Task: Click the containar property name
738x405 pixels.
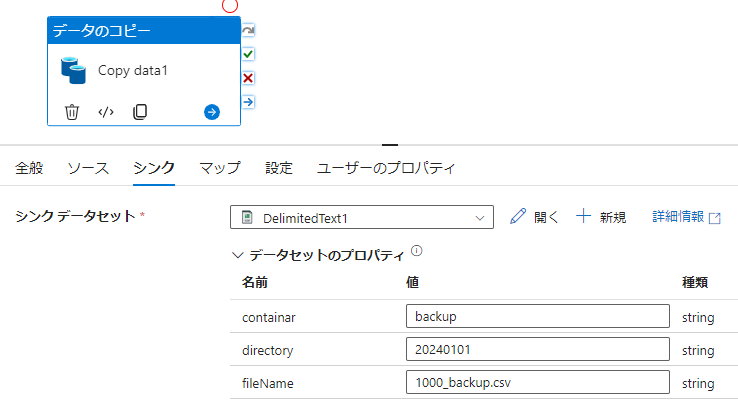Action: pyautogui.click(x=269, y=318)
